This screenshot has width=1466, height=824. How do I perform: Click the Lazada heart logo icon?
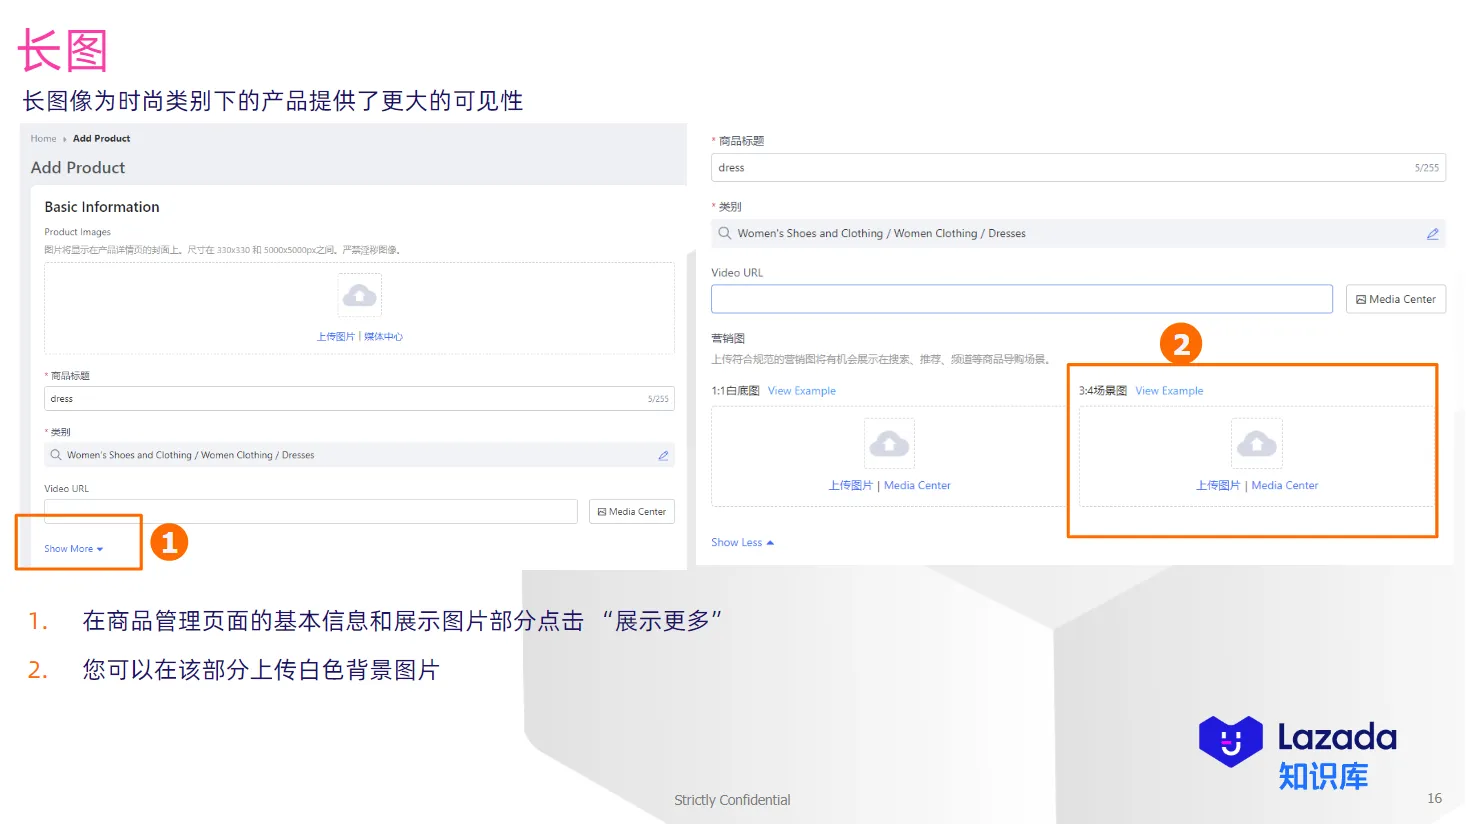1232,741
